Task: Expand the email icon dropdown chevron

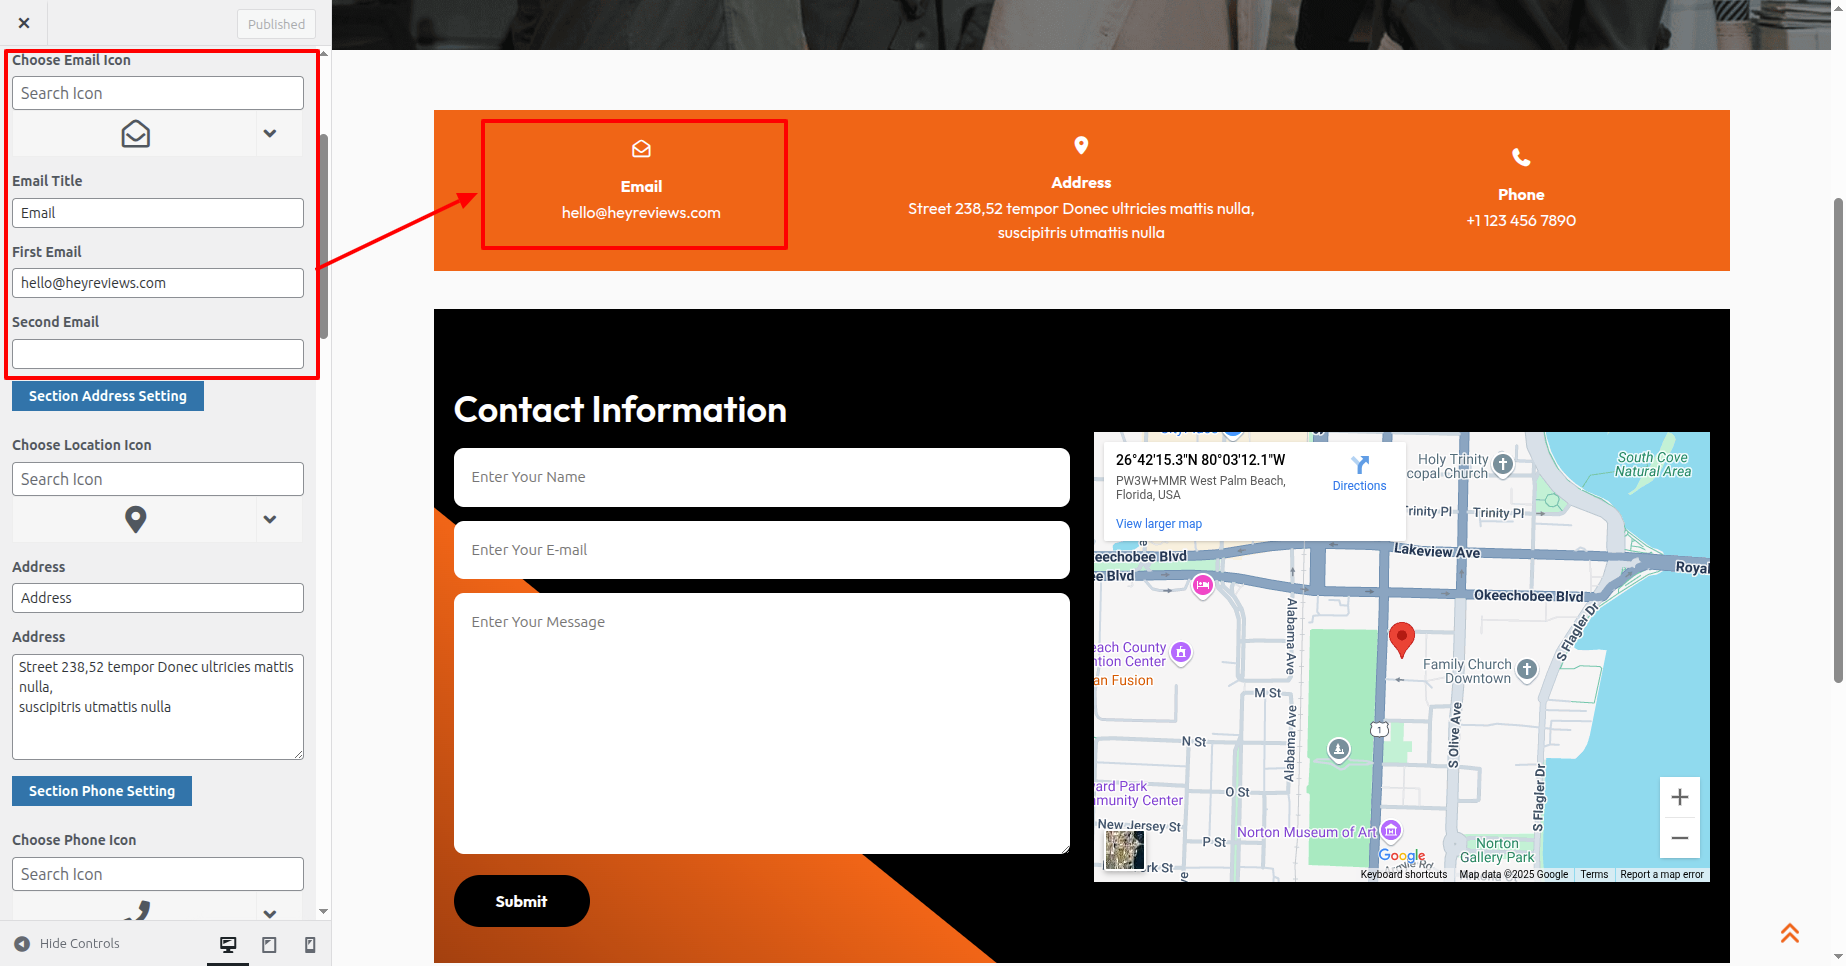Action: [269, 134]
